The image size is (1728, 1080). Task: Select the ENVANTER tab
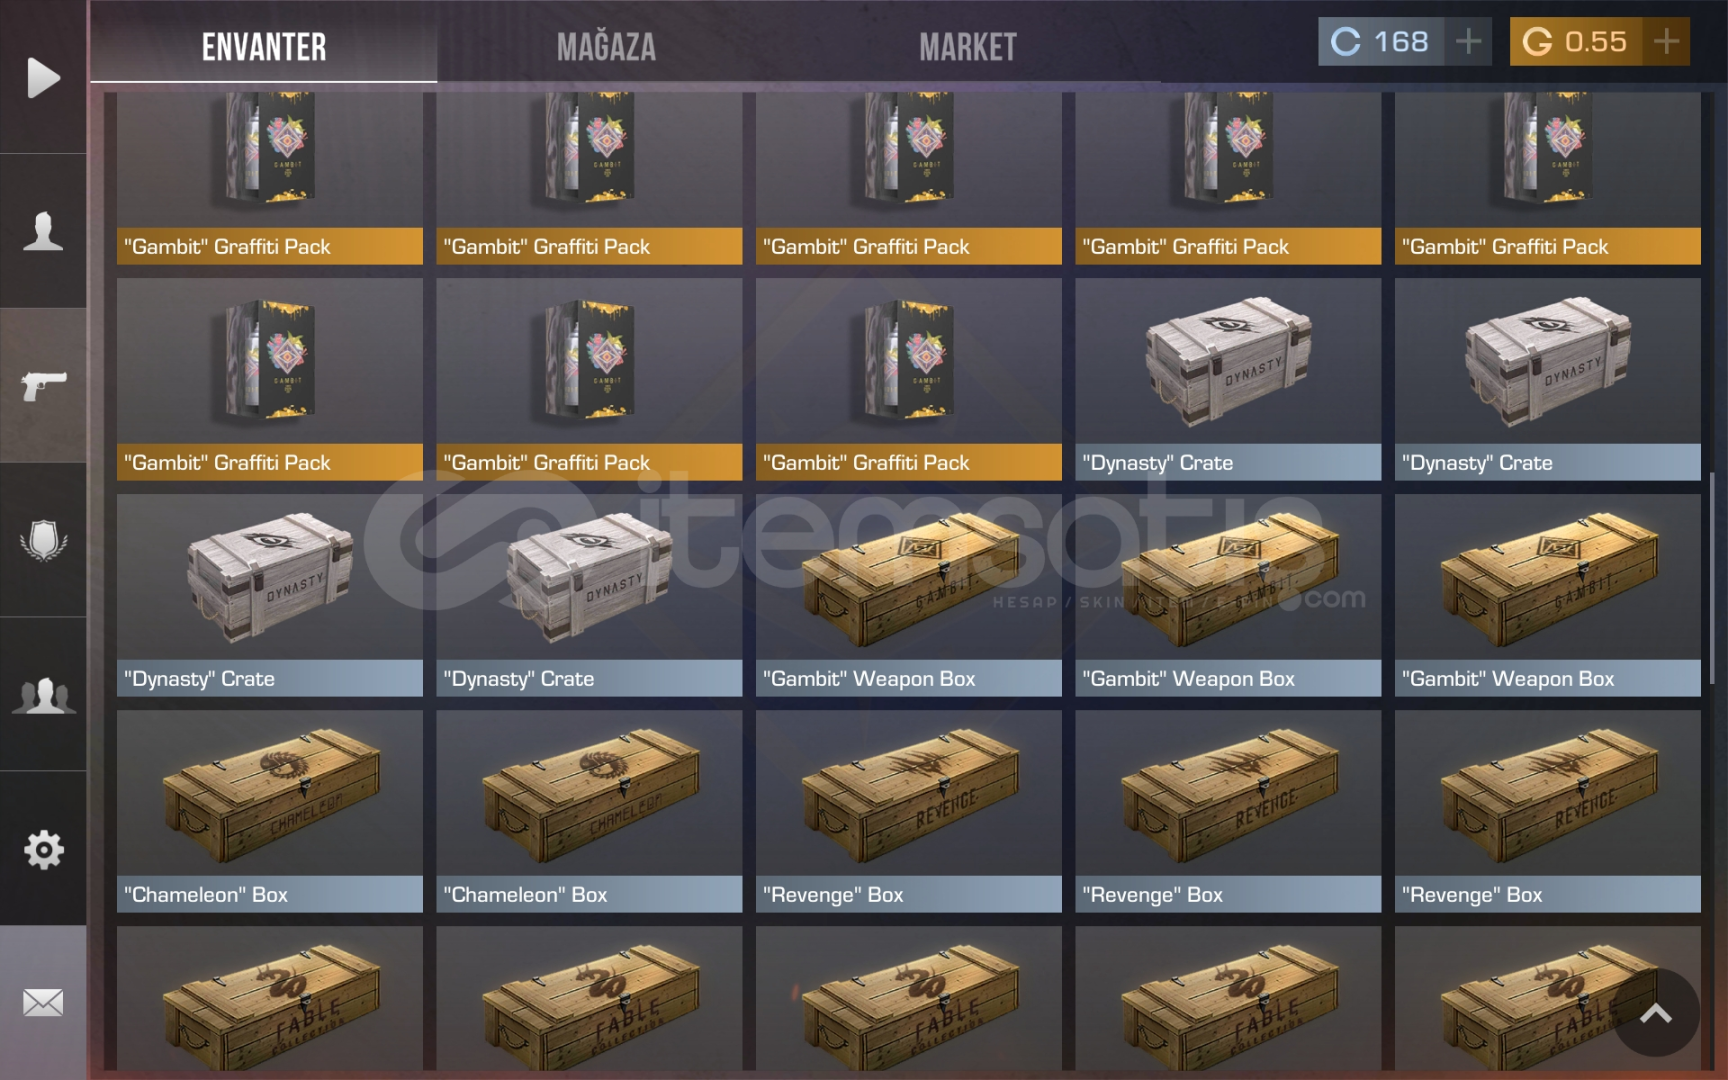pos(264,47)
